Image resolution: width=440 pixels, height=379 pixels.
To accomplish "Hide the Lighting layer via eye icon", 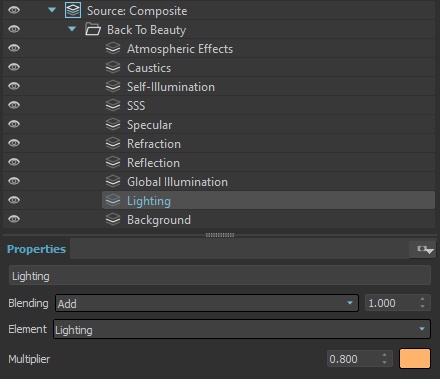I will [x=14, y=200].
